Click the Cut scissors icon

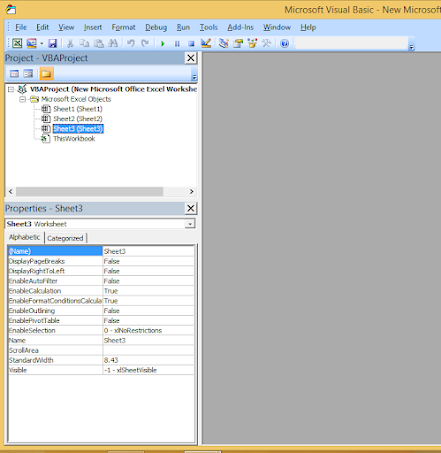click(70, 43)
